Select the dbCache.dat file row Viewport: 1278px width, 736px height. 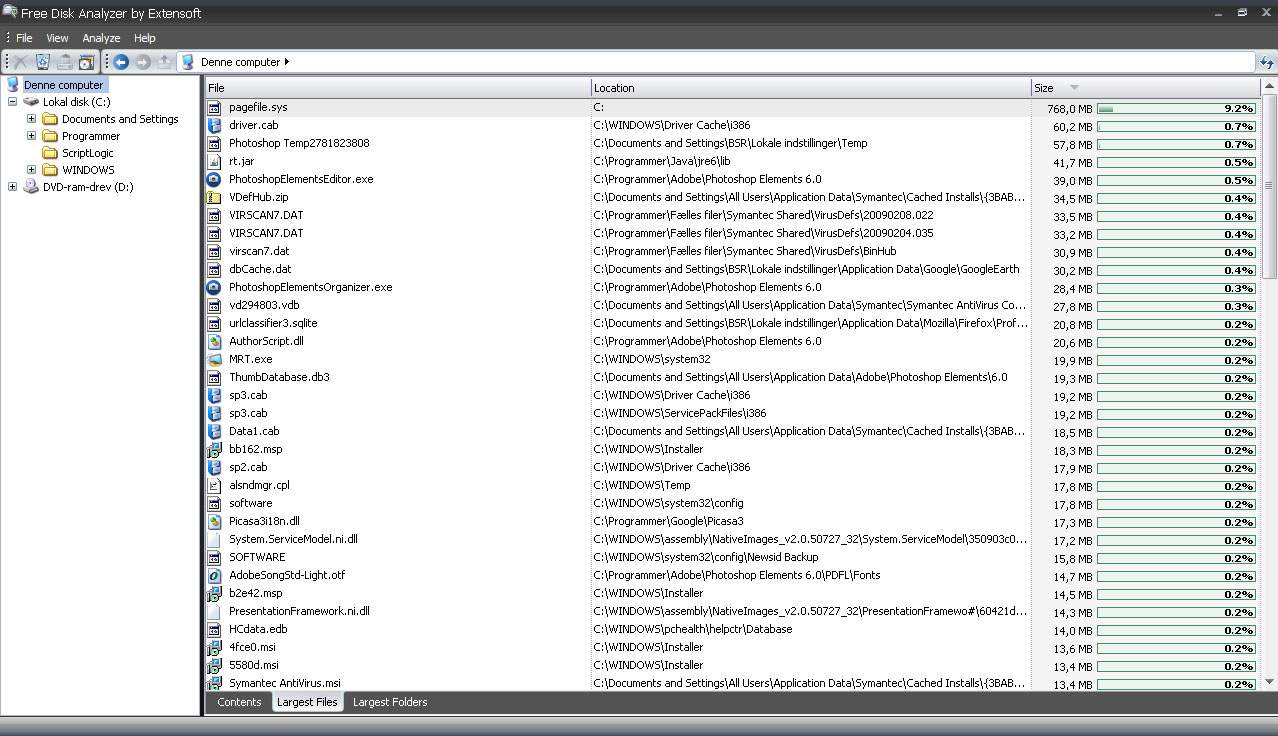click(x=732, y=269)
